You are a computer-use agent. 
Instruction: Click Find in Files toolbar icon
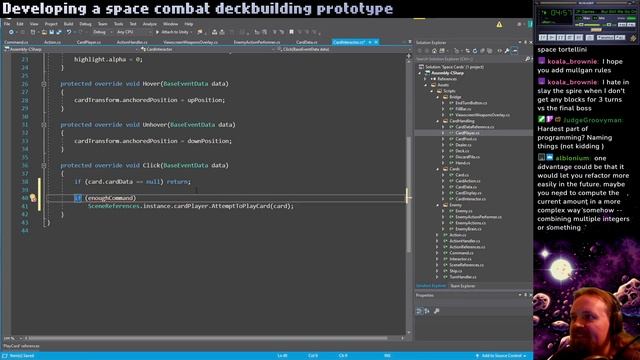click(200, 32)
